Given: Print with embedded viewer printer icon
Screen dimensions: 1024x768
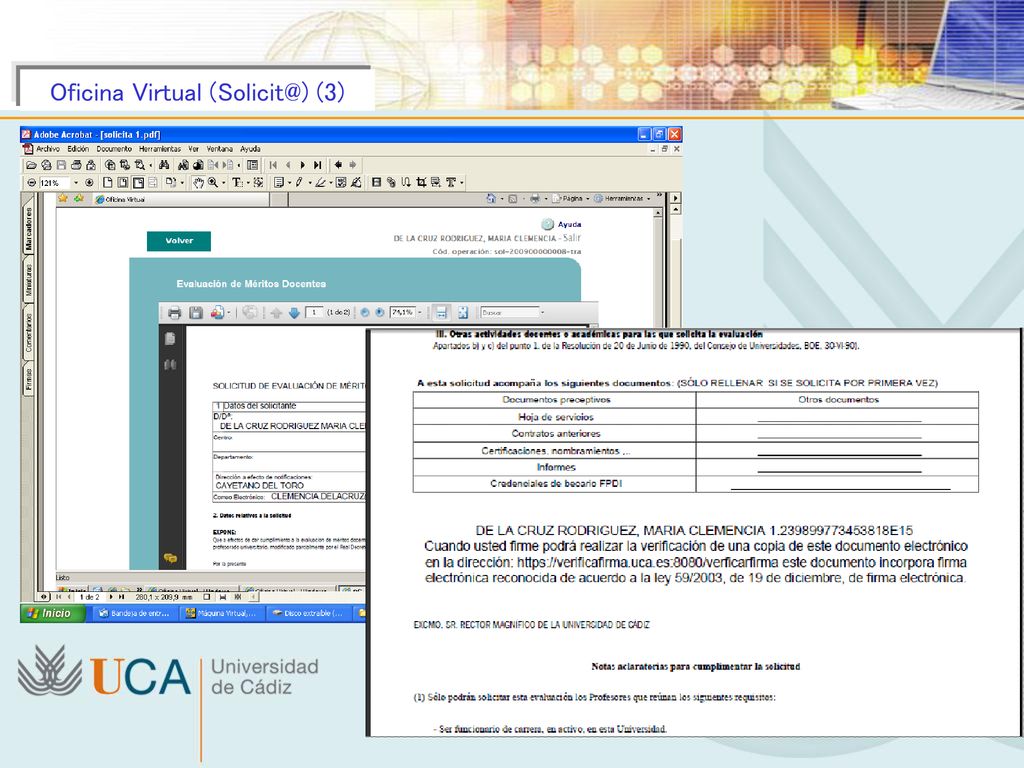Looking at the screenshot, I should coord(174,313).
